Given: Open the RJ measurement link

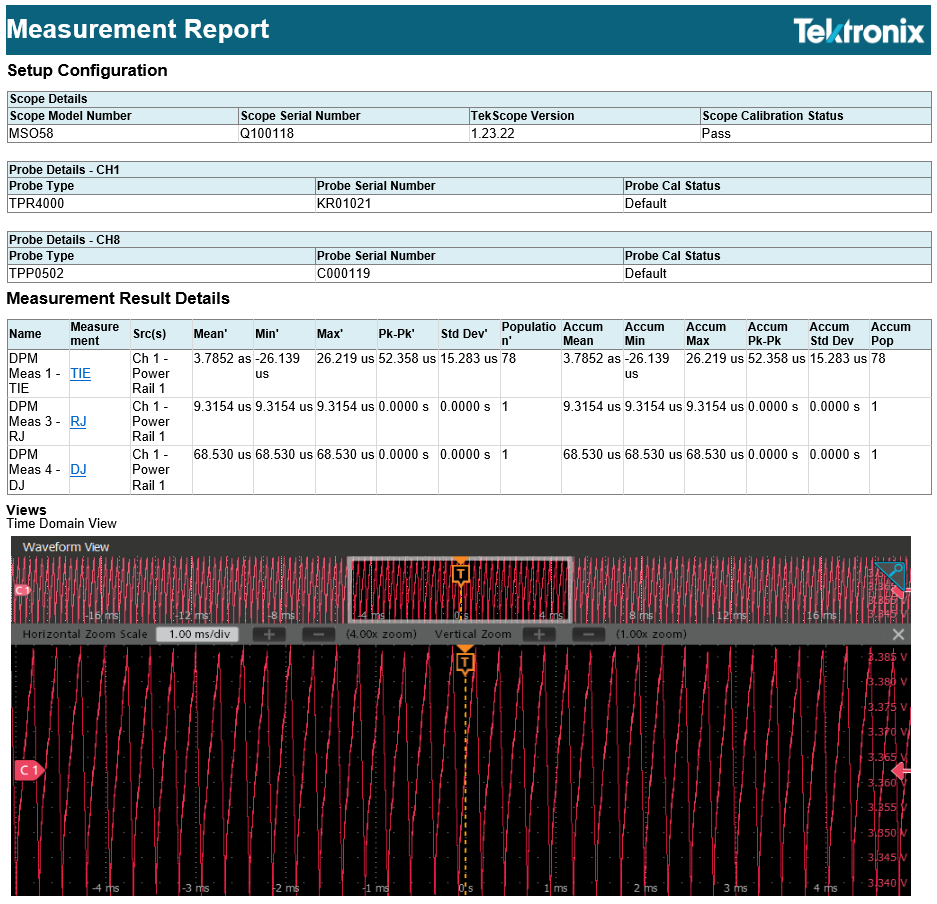Looking at the screenshot, I should (78, 422).
